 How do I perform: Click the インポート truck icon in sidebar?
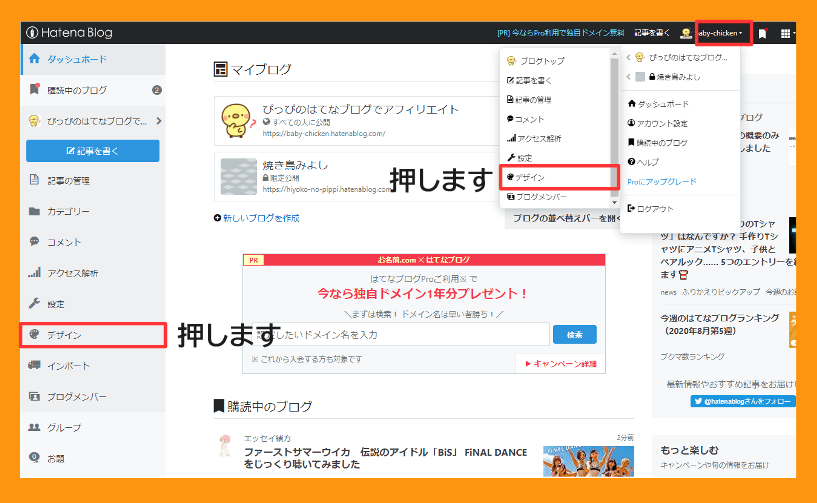[x=34, y=365]
